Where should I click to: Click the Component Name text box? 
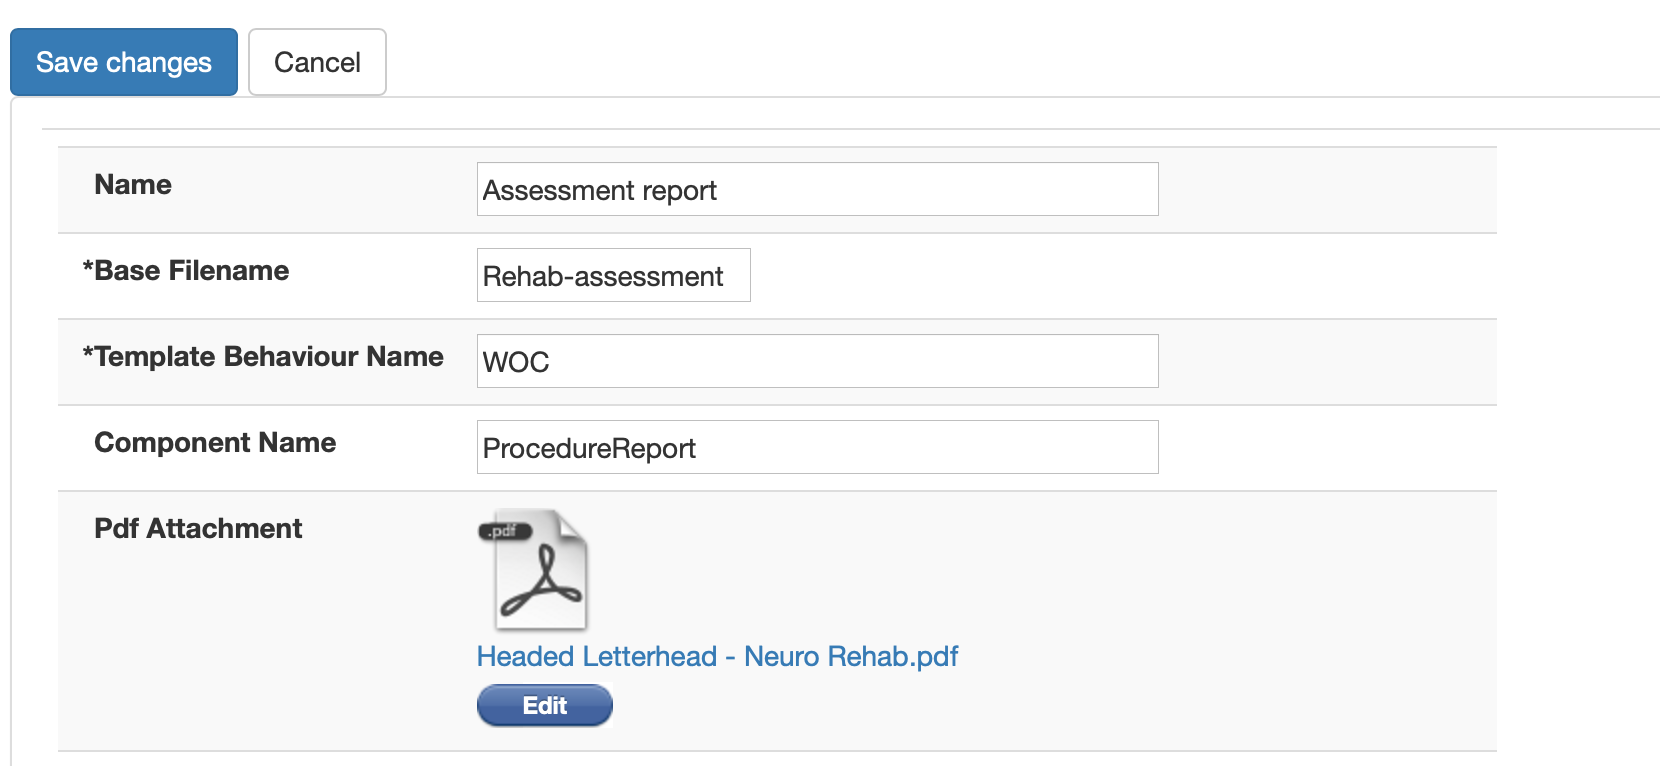(x=817, y=447)
